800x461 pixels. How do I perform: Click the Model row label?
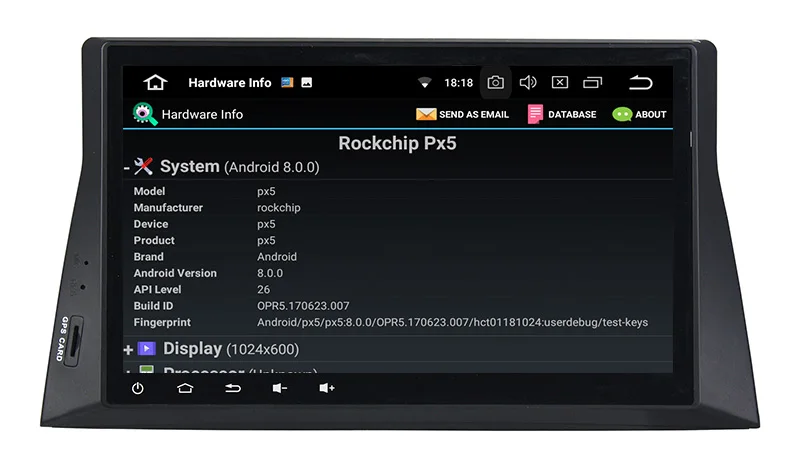(149, 191)
